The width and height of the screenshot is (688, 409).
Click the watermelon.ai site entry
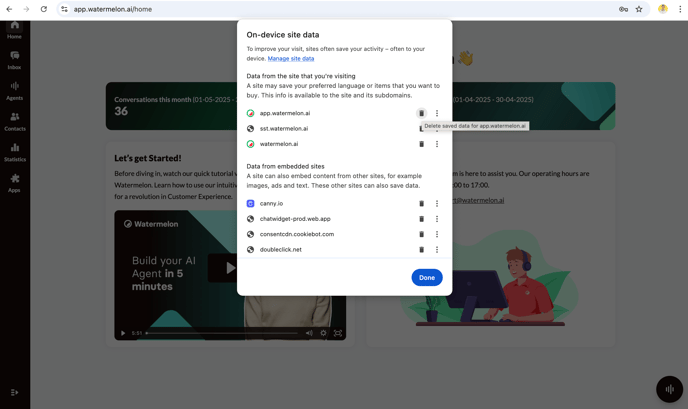pos(279,144)
